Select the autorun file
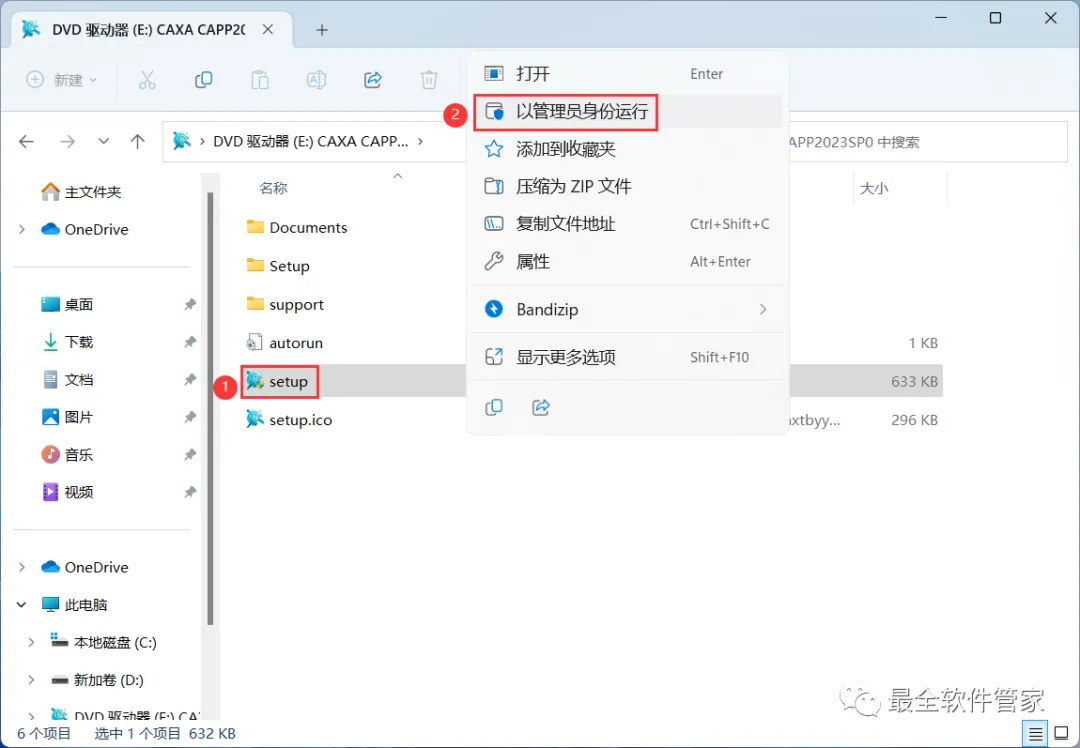The height and width of the screenshot is (748, 1080). click(x=284, y=343)
